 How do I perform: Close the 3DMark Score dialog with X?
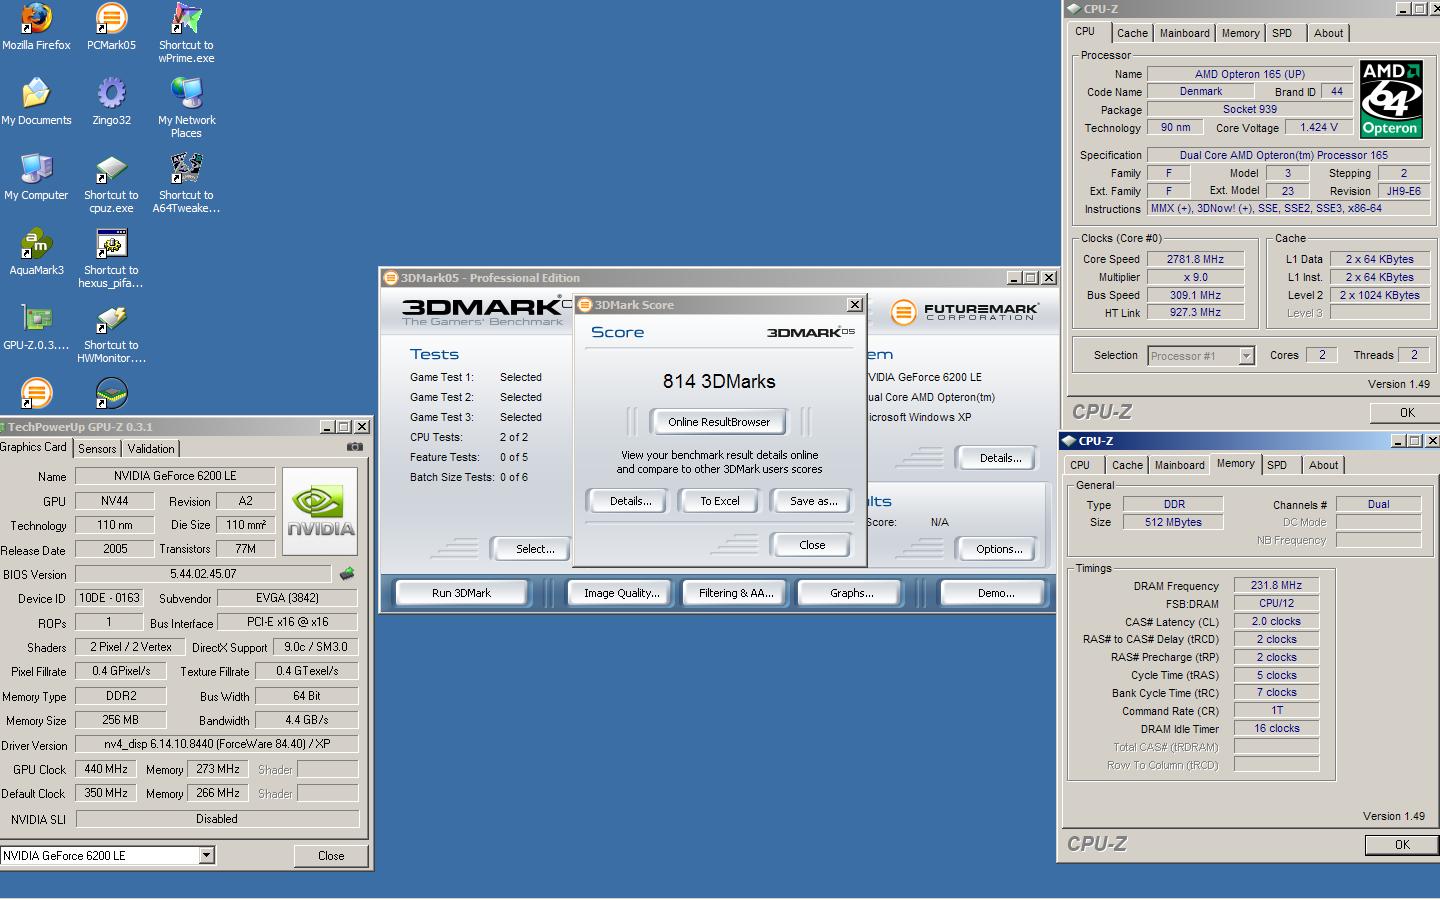point(855,304)
